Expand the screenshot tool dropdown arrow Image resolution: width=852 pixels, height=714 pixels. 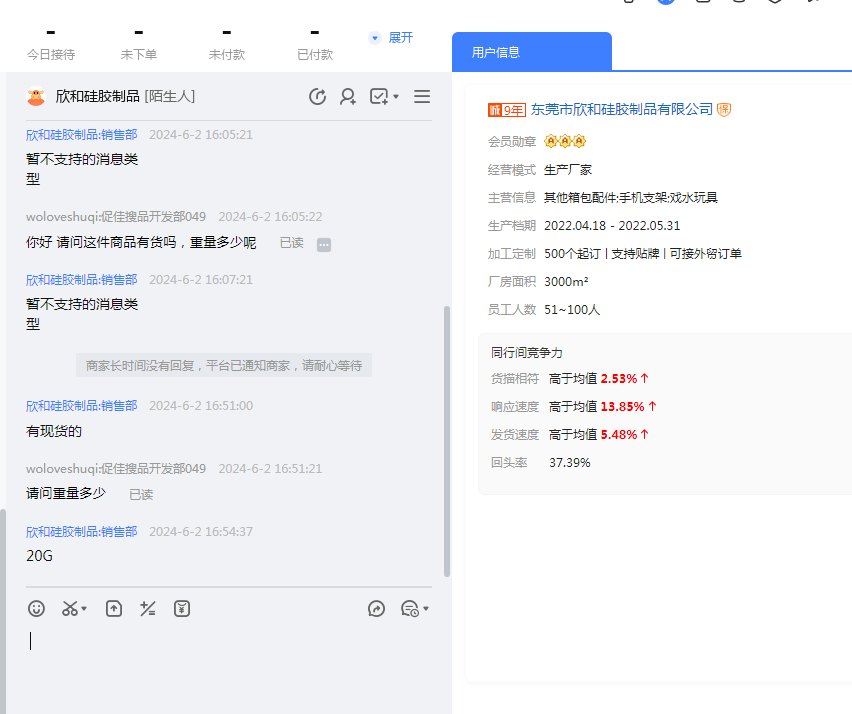point(84,609)
